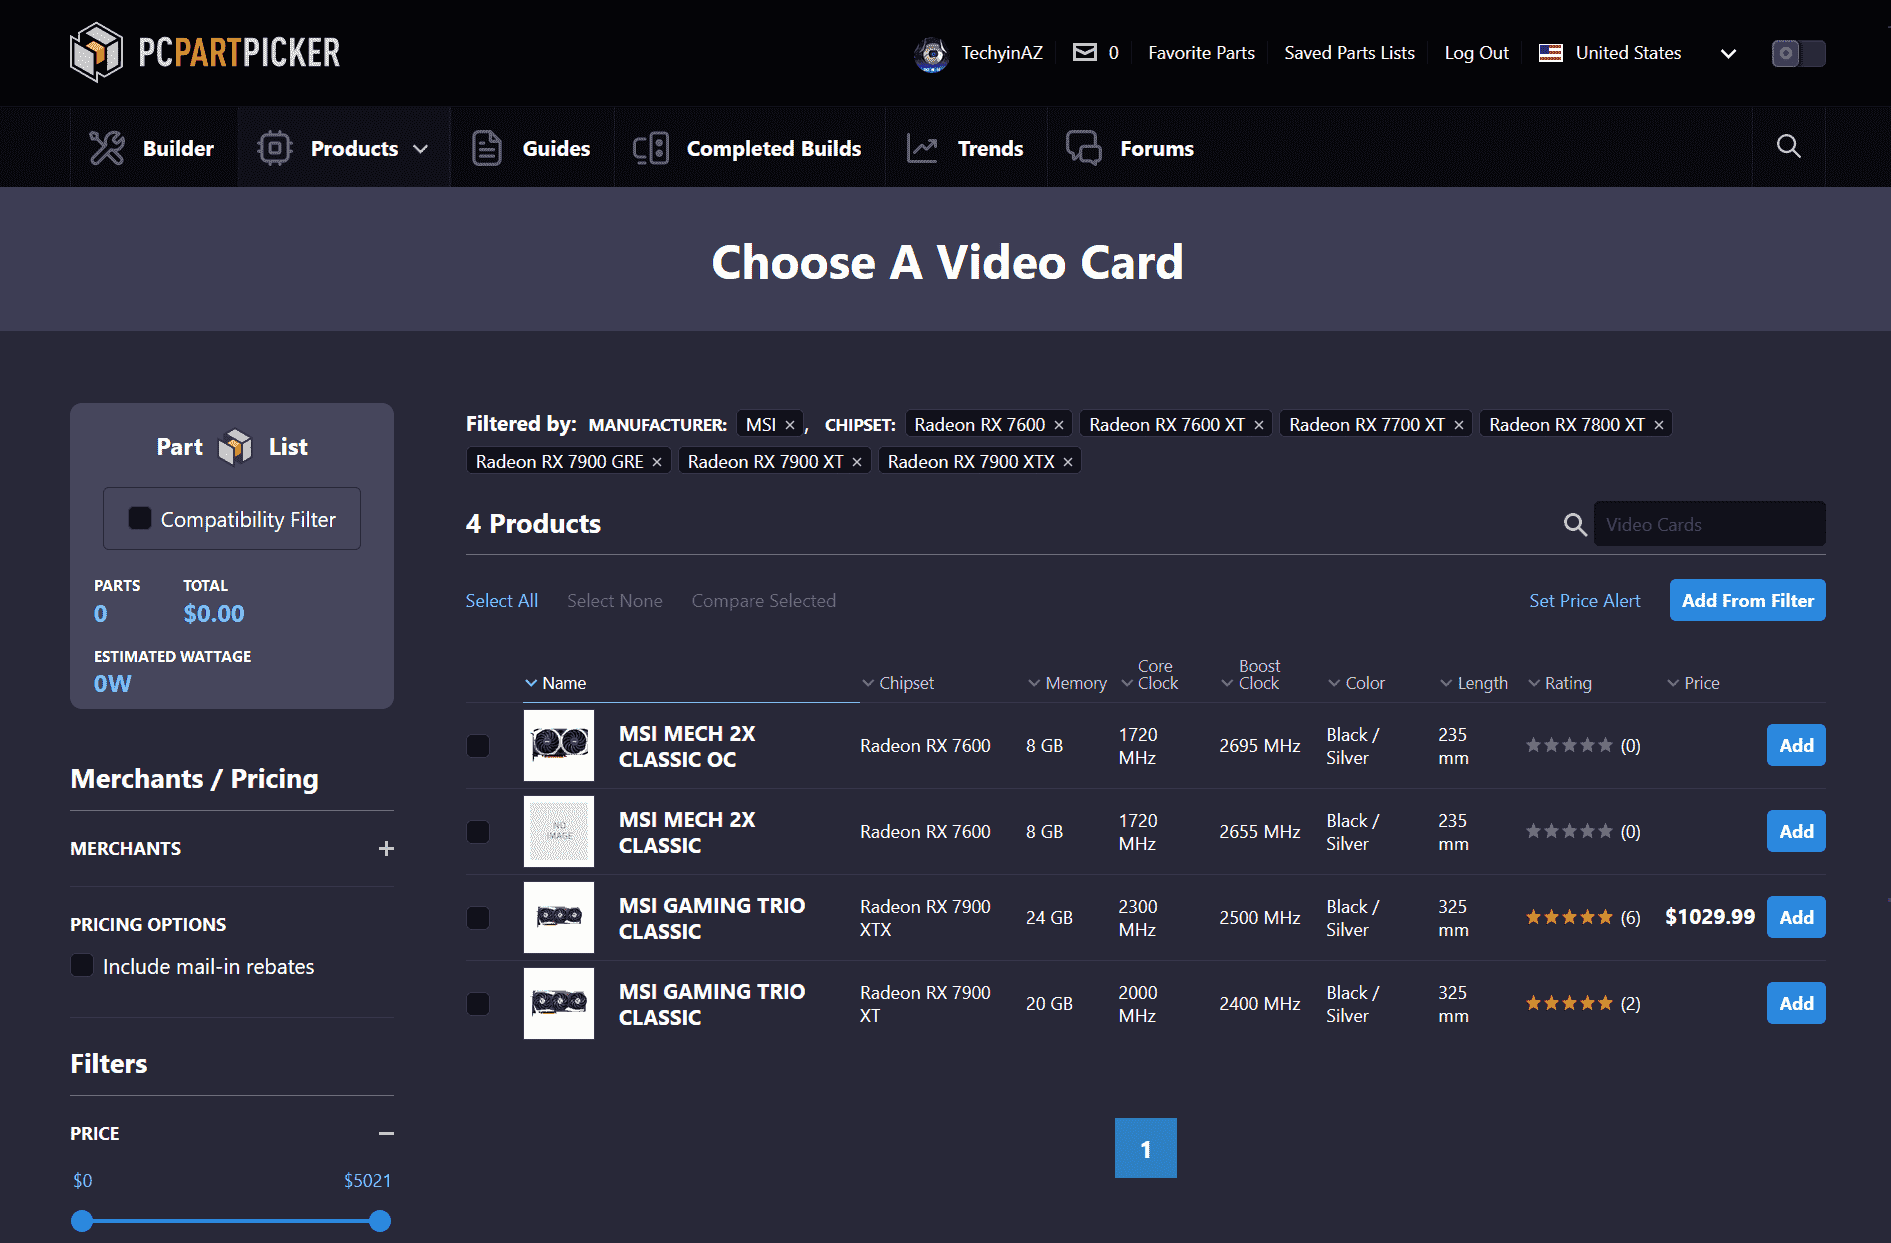Remove the Radeon RX 7600 filter tag
This screenshot has width=1891, height=1243.
(1059, 425)
